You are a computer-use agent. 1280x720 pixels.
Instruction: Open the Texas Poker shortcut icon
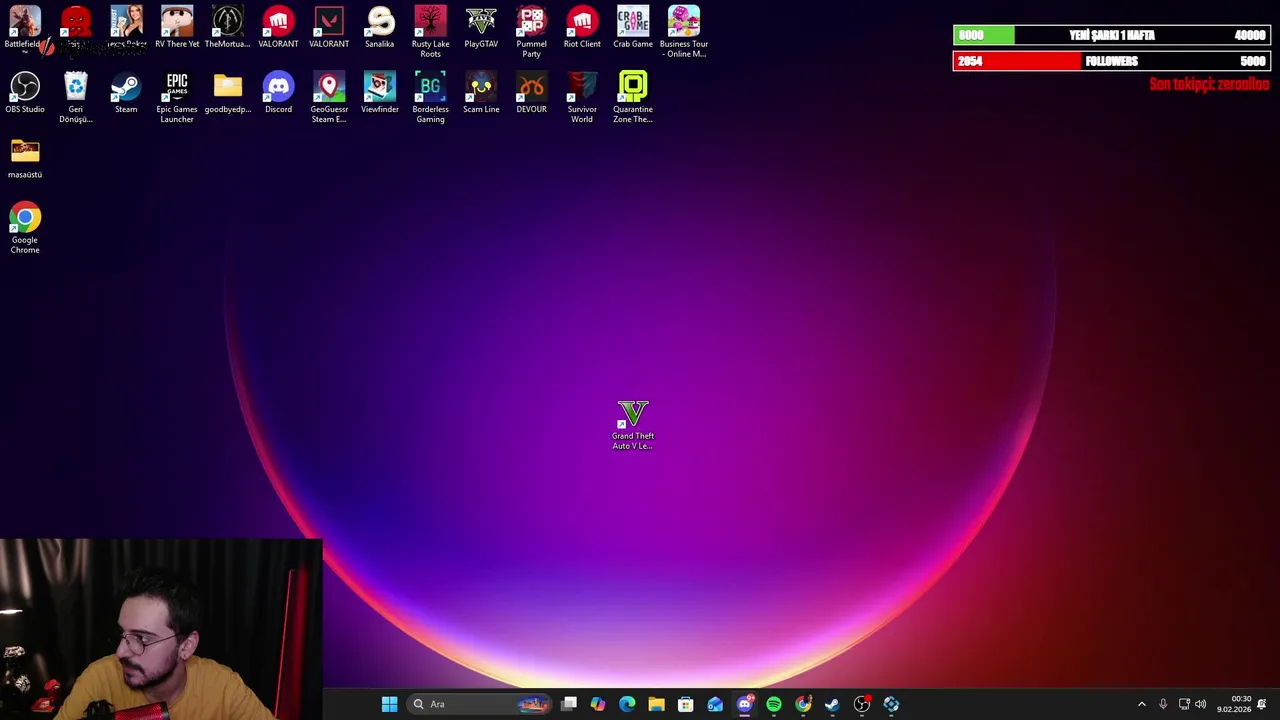click(x=126, y=28)
